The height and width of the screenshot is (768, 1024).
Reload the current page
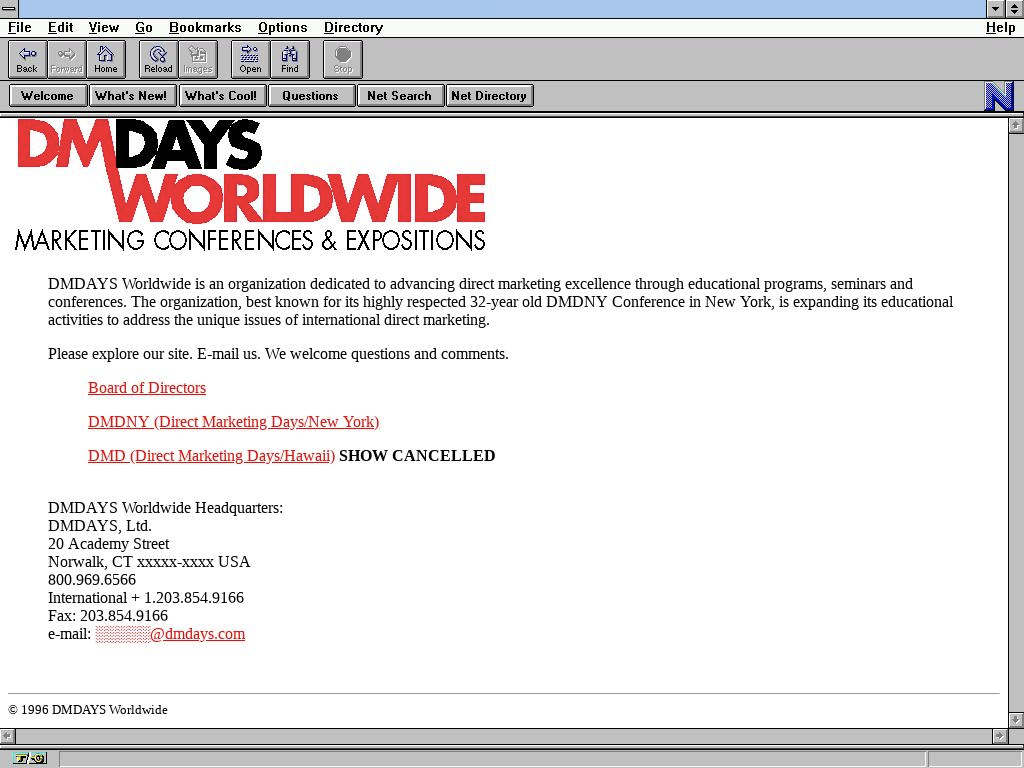pos(158,59)
